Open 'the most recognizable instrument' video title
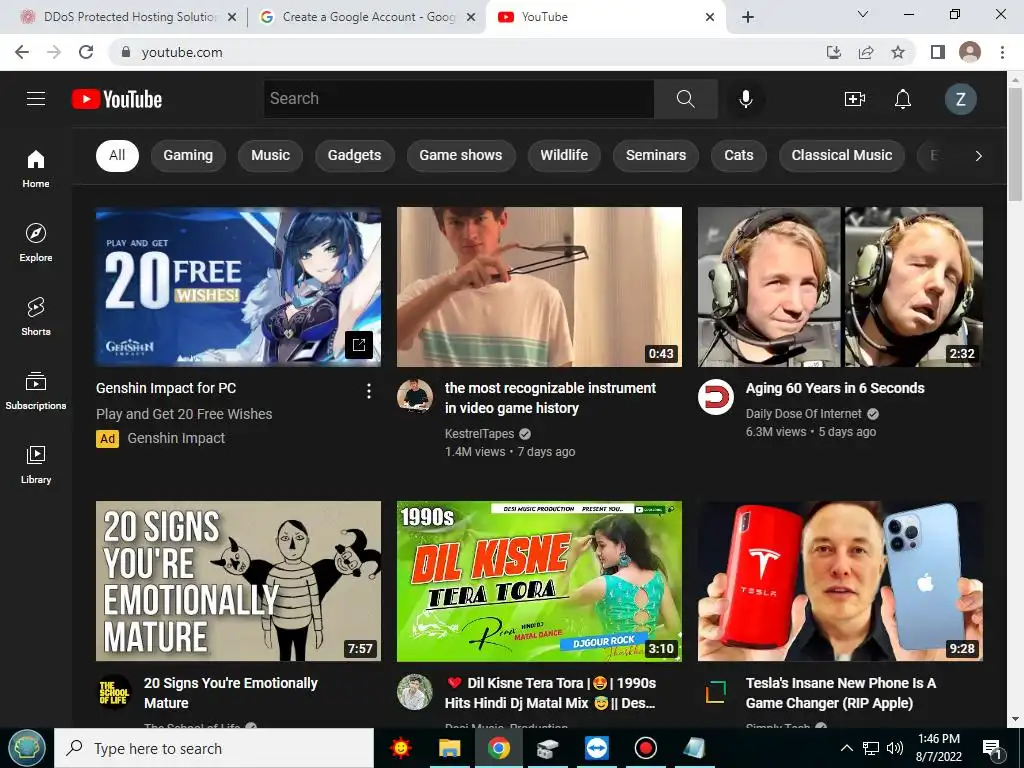The image size is (1024, 768). point(551,398)
